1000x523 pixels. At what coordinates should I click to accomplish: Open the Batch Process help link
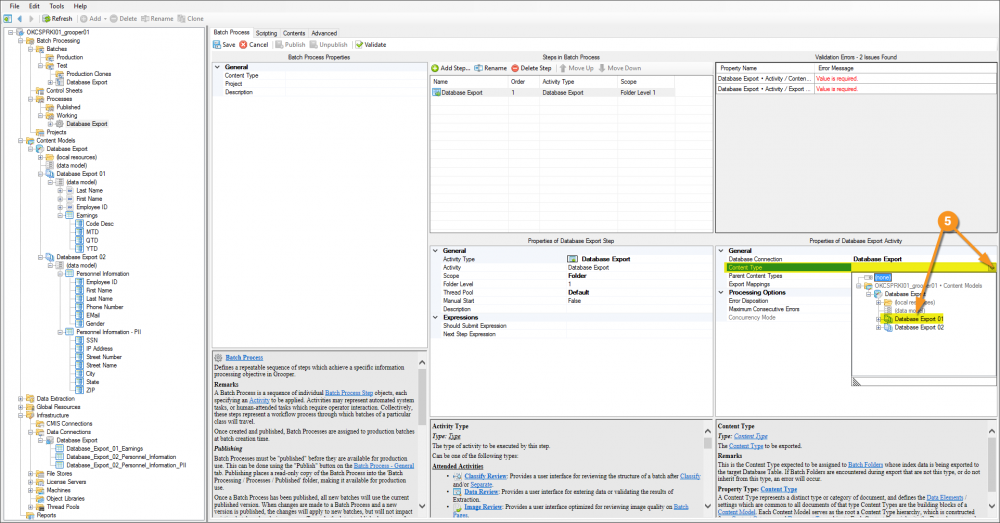coord(244,357)
